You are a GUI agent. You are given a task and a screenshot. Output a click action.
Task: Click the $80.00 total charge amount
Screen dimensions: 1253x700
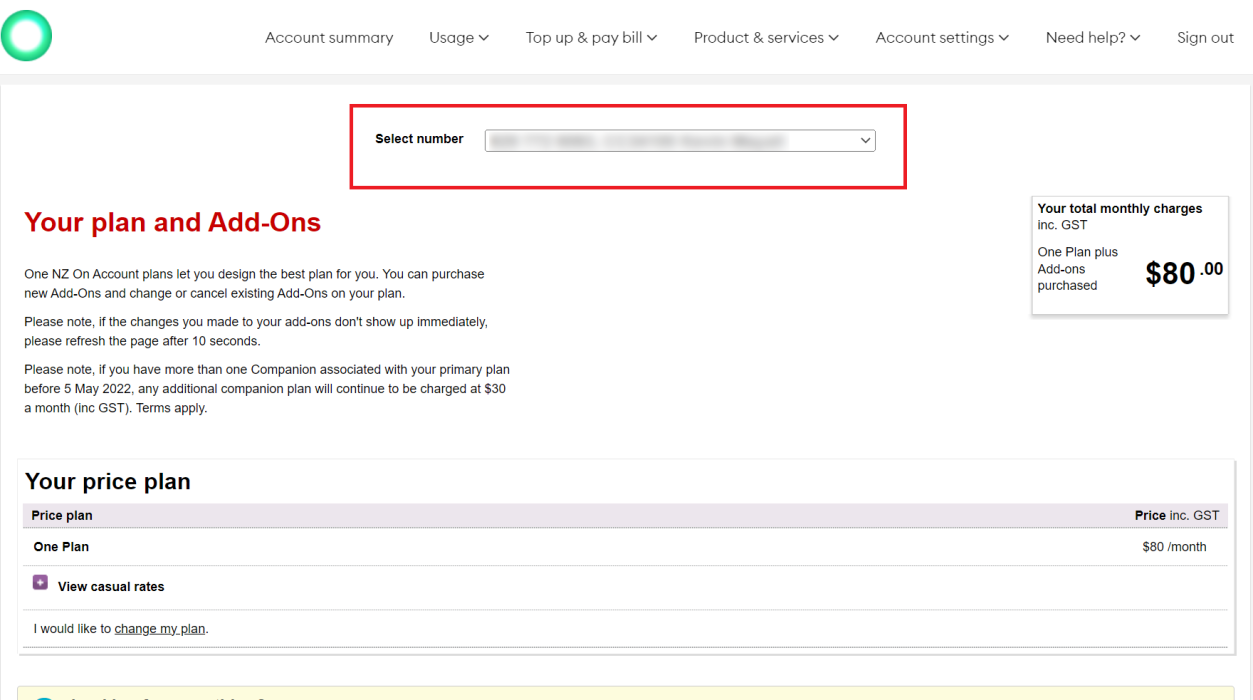[x=1184, y=272]
